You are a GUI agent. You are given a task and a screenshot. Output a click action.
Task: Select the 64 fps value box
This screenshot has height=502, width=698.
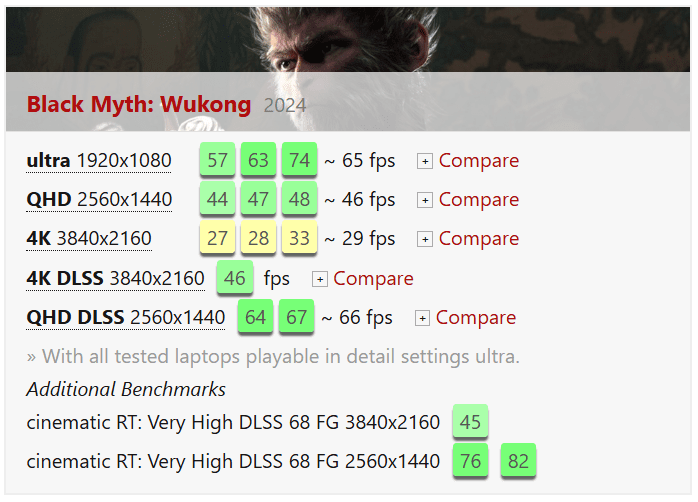(255, 317)
